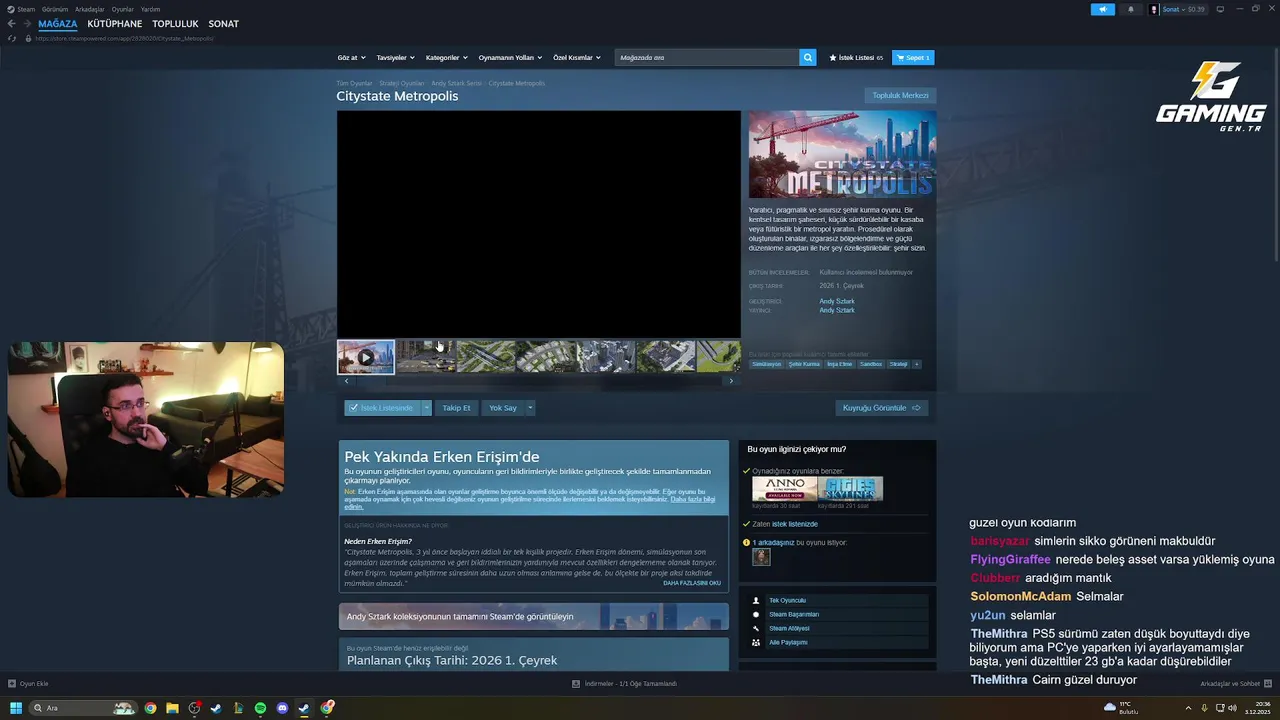Focus the Windows taskbar Ara search box

point(83,708)
